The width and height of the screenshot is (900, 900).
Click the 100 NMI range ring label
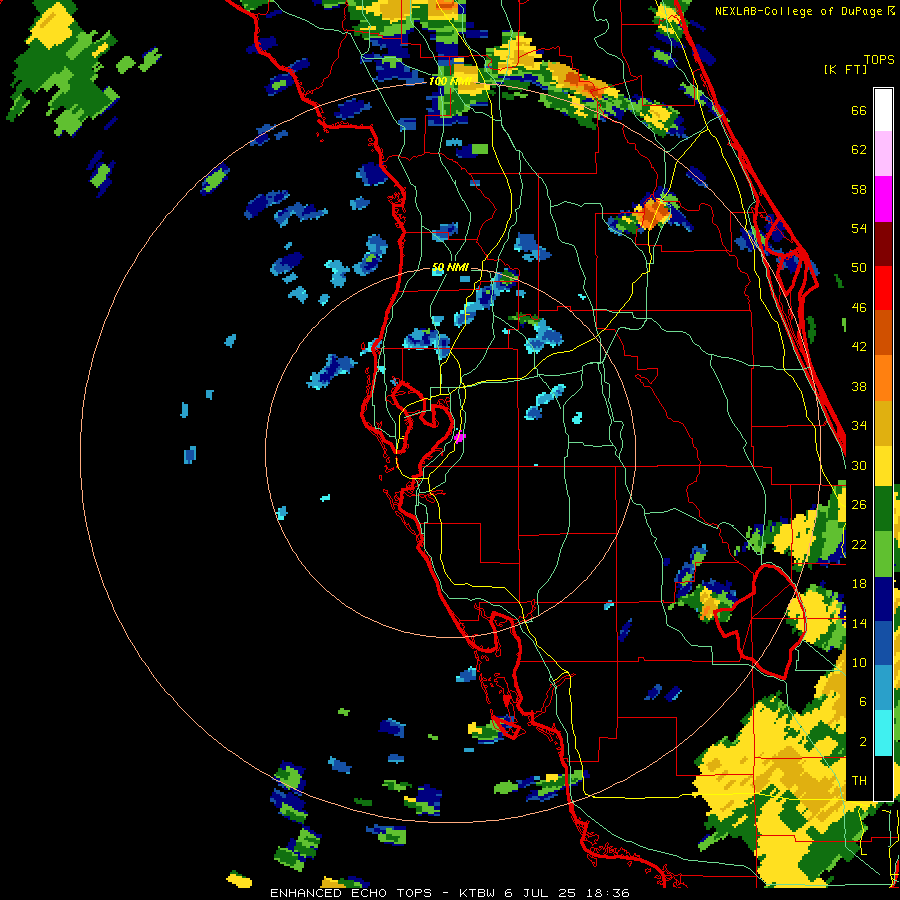point(451,82)
